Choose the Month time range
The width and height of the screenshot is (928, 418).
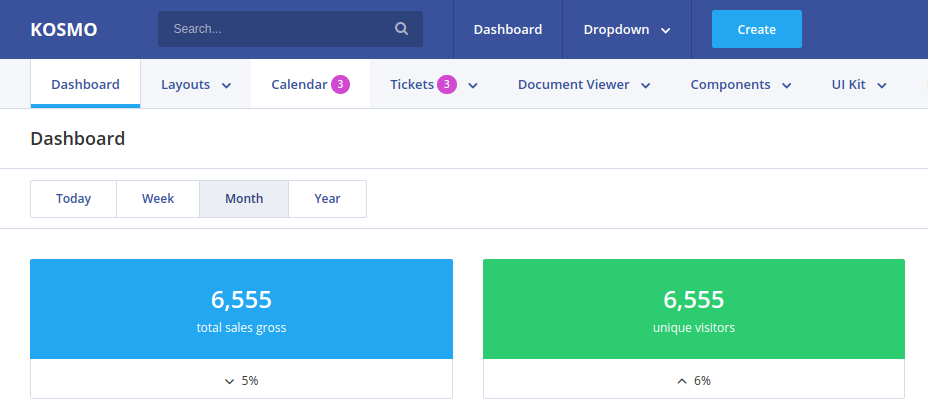coord(244,199)
